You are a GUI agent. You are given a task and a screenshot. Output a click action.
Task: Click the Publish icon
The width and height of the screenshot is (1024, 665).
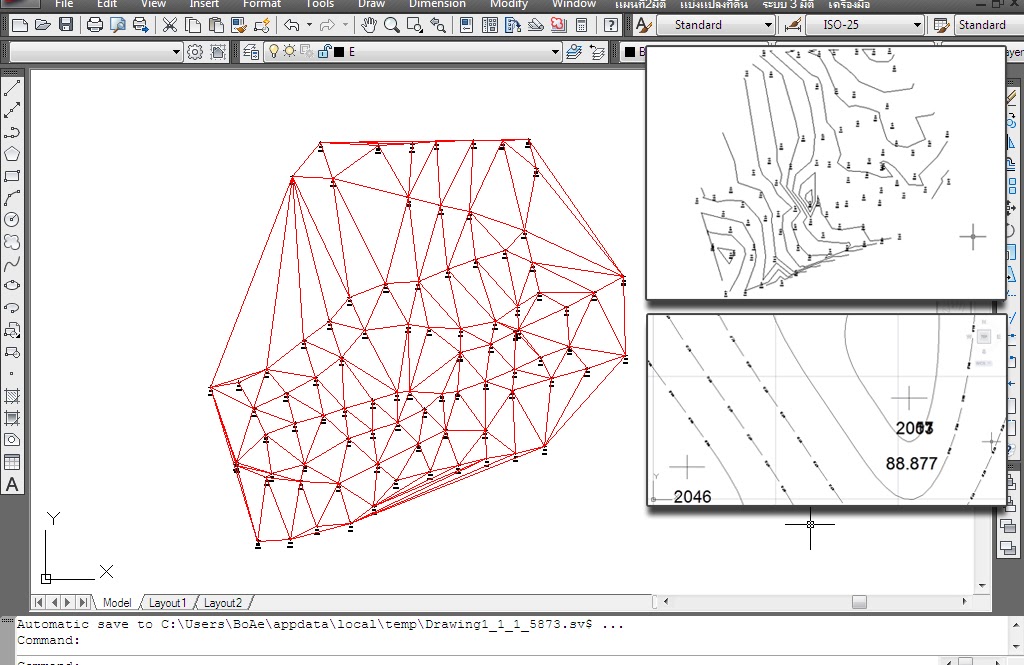tap(140, 25)
